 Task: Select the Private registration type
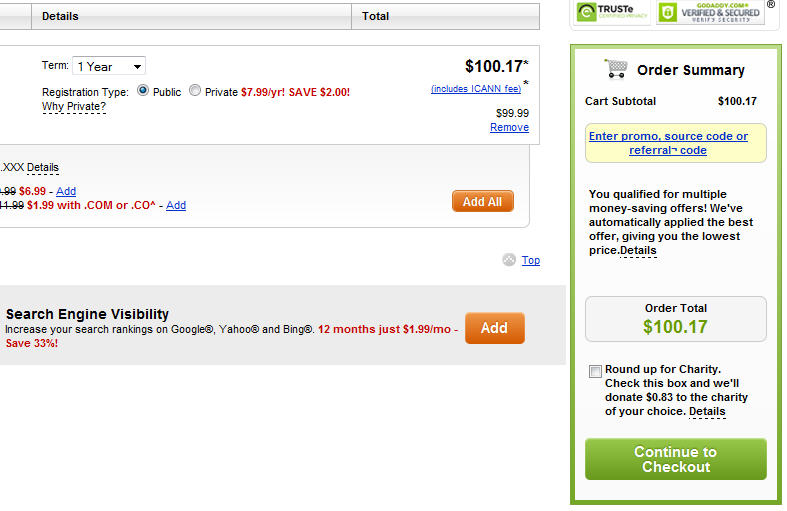pos(195,90)
